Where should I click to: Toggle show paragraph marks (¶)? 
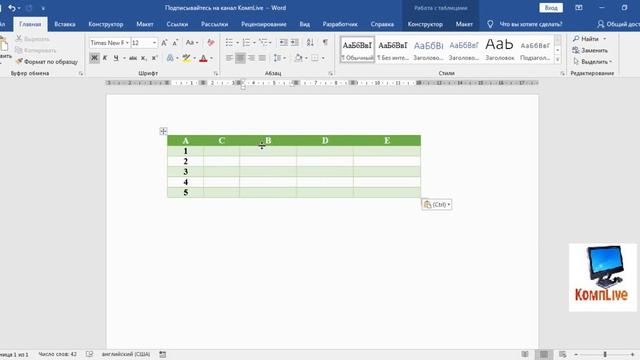[325, 42]
